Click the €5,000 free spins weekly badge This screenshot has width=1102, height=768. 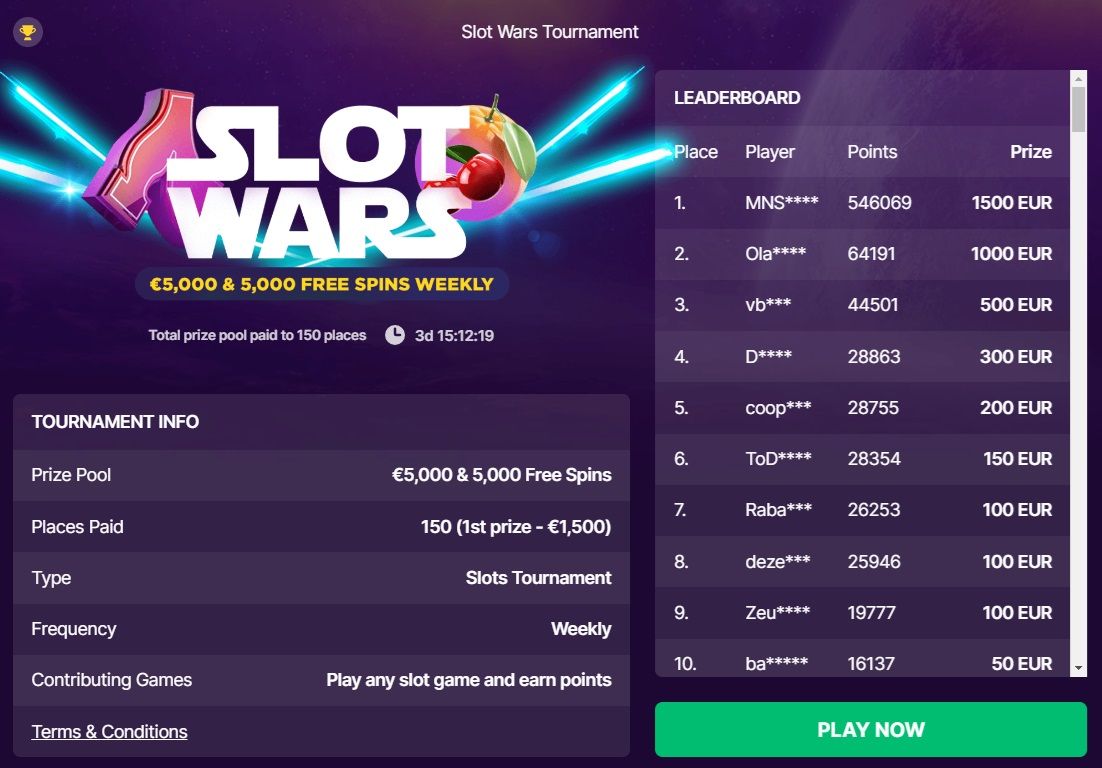[322, 284]
